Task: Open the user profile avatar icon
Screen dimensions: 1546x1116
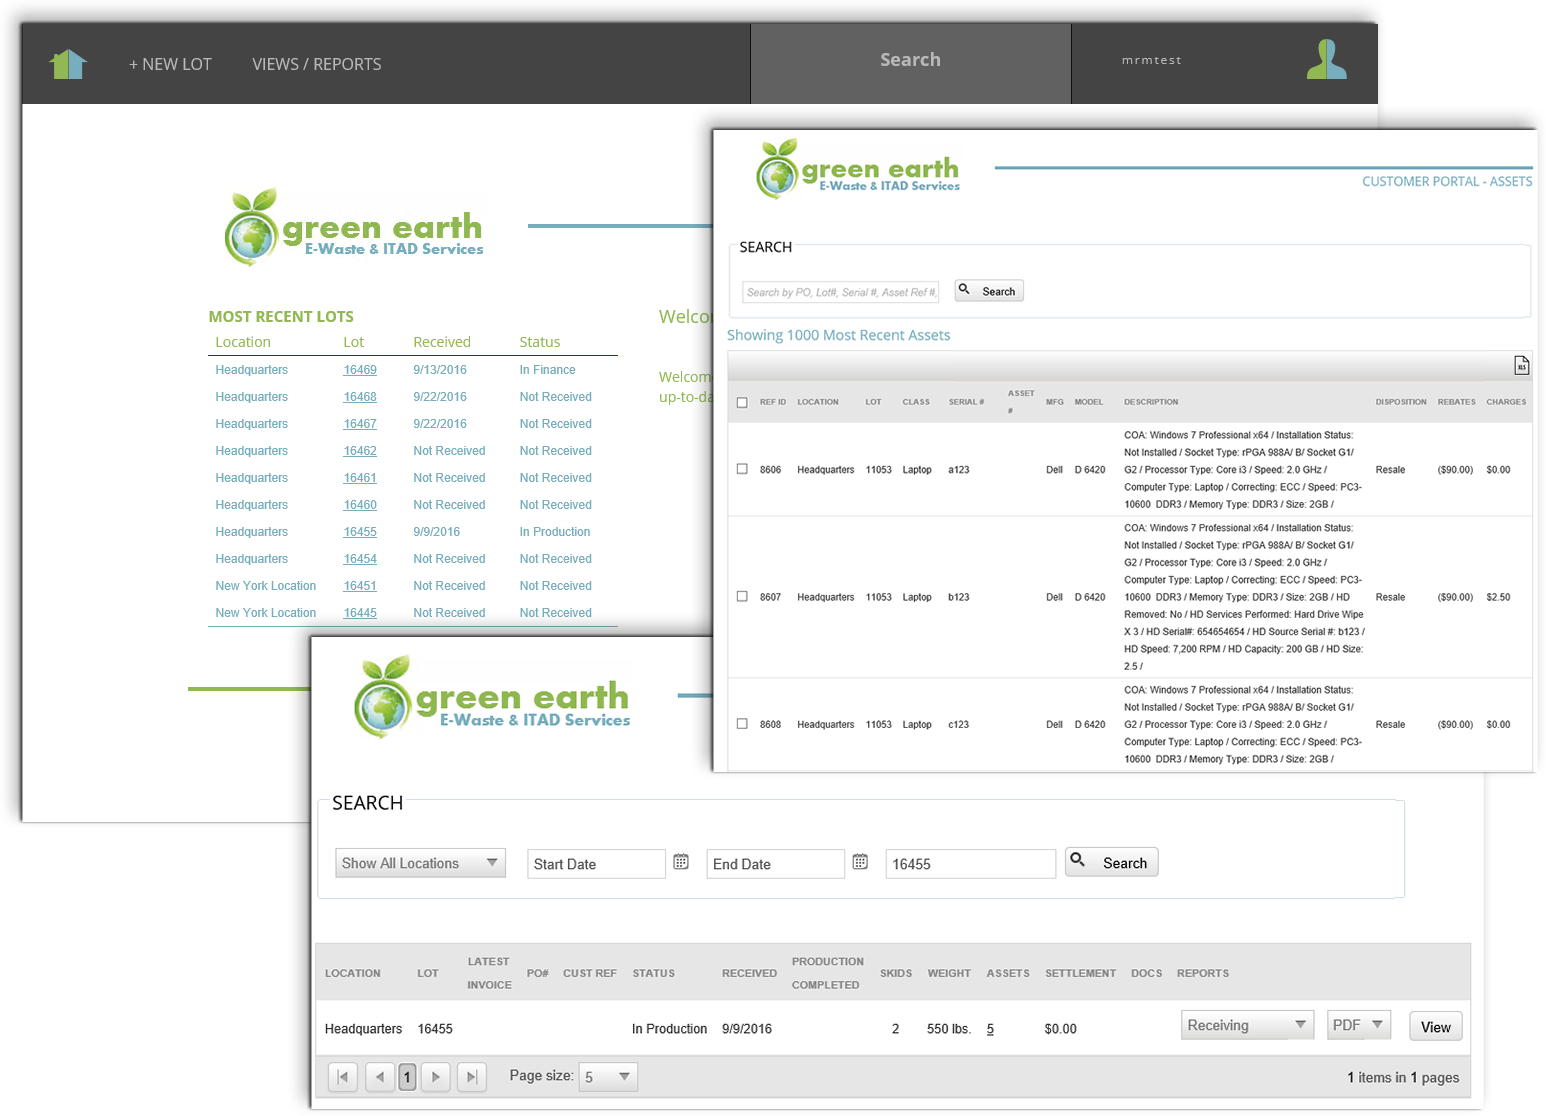Action: click(1326, 60)
